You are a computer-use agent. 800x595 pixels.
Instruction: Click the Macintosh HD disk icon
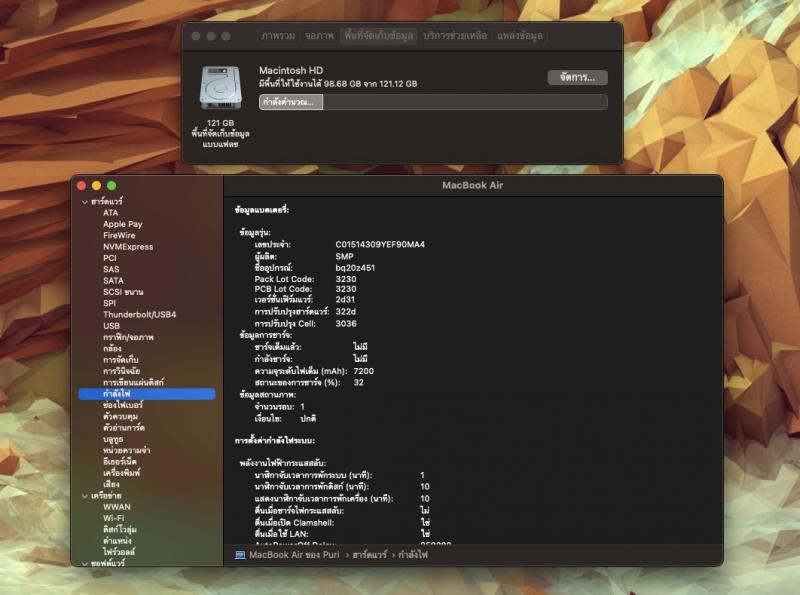(x=220, y=87)
